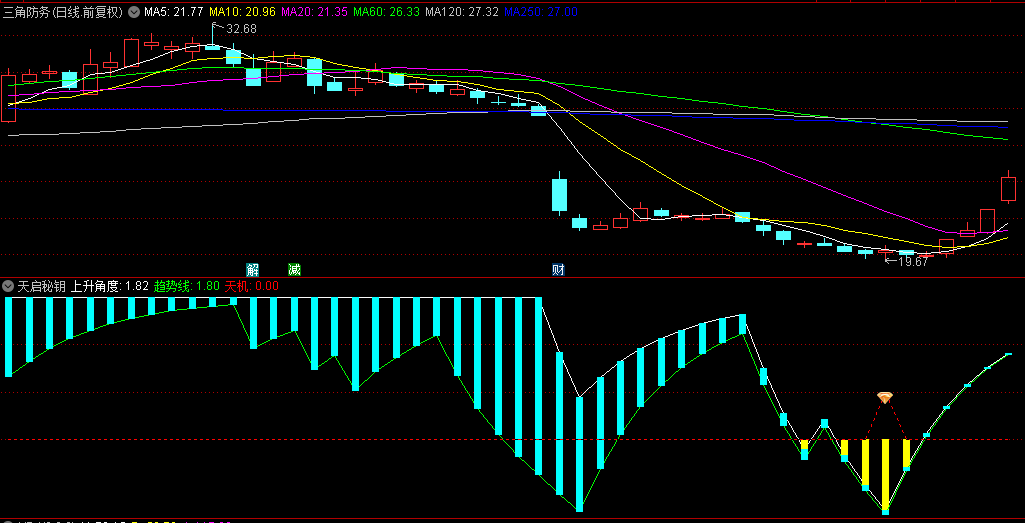This screenshot has height=523, width=1025.
Task: Click the 19.67 low price label
Action: (913, 262)
